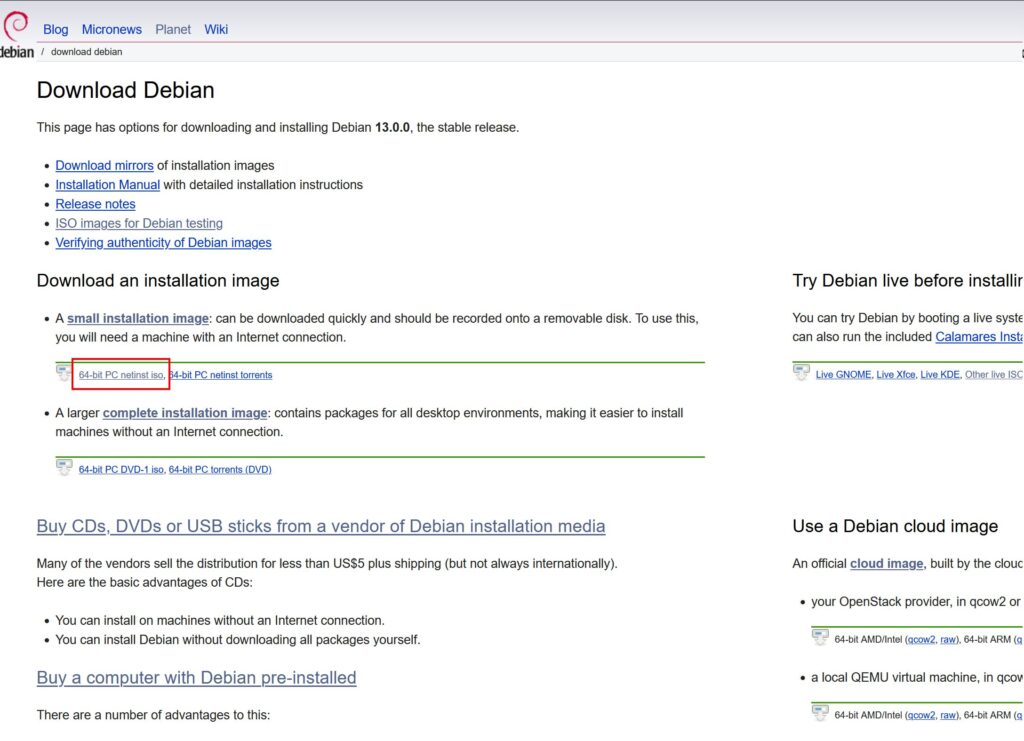This screenshot has height=741, width=1024.
Task: Select the Live Xfce download link
Action: [x=895, y=375]
